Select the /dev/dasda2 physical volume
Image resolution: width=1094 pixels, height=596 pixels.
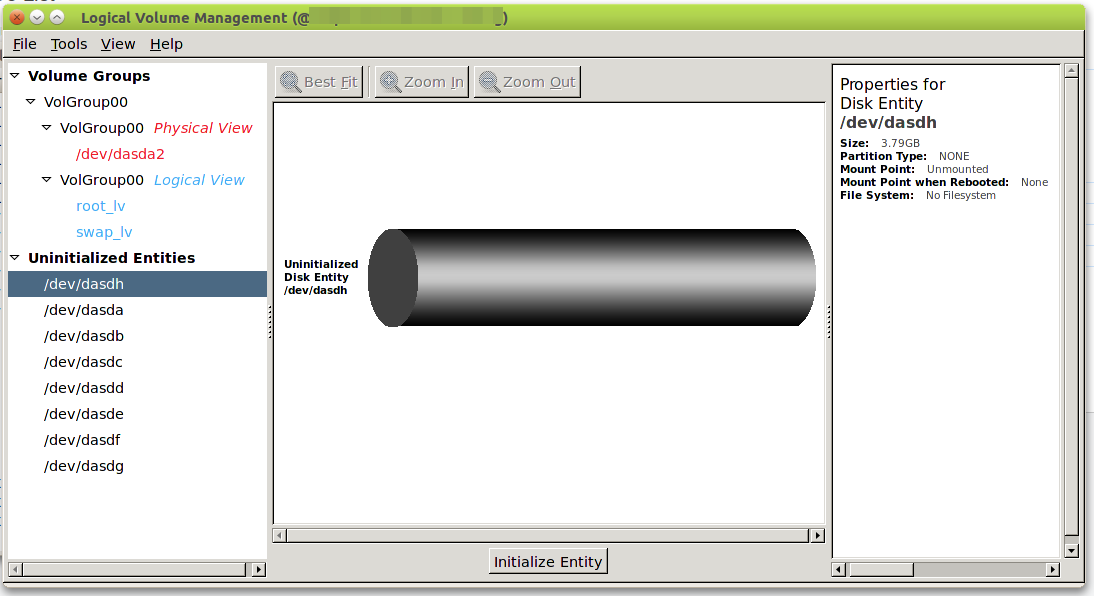(120, 154)
